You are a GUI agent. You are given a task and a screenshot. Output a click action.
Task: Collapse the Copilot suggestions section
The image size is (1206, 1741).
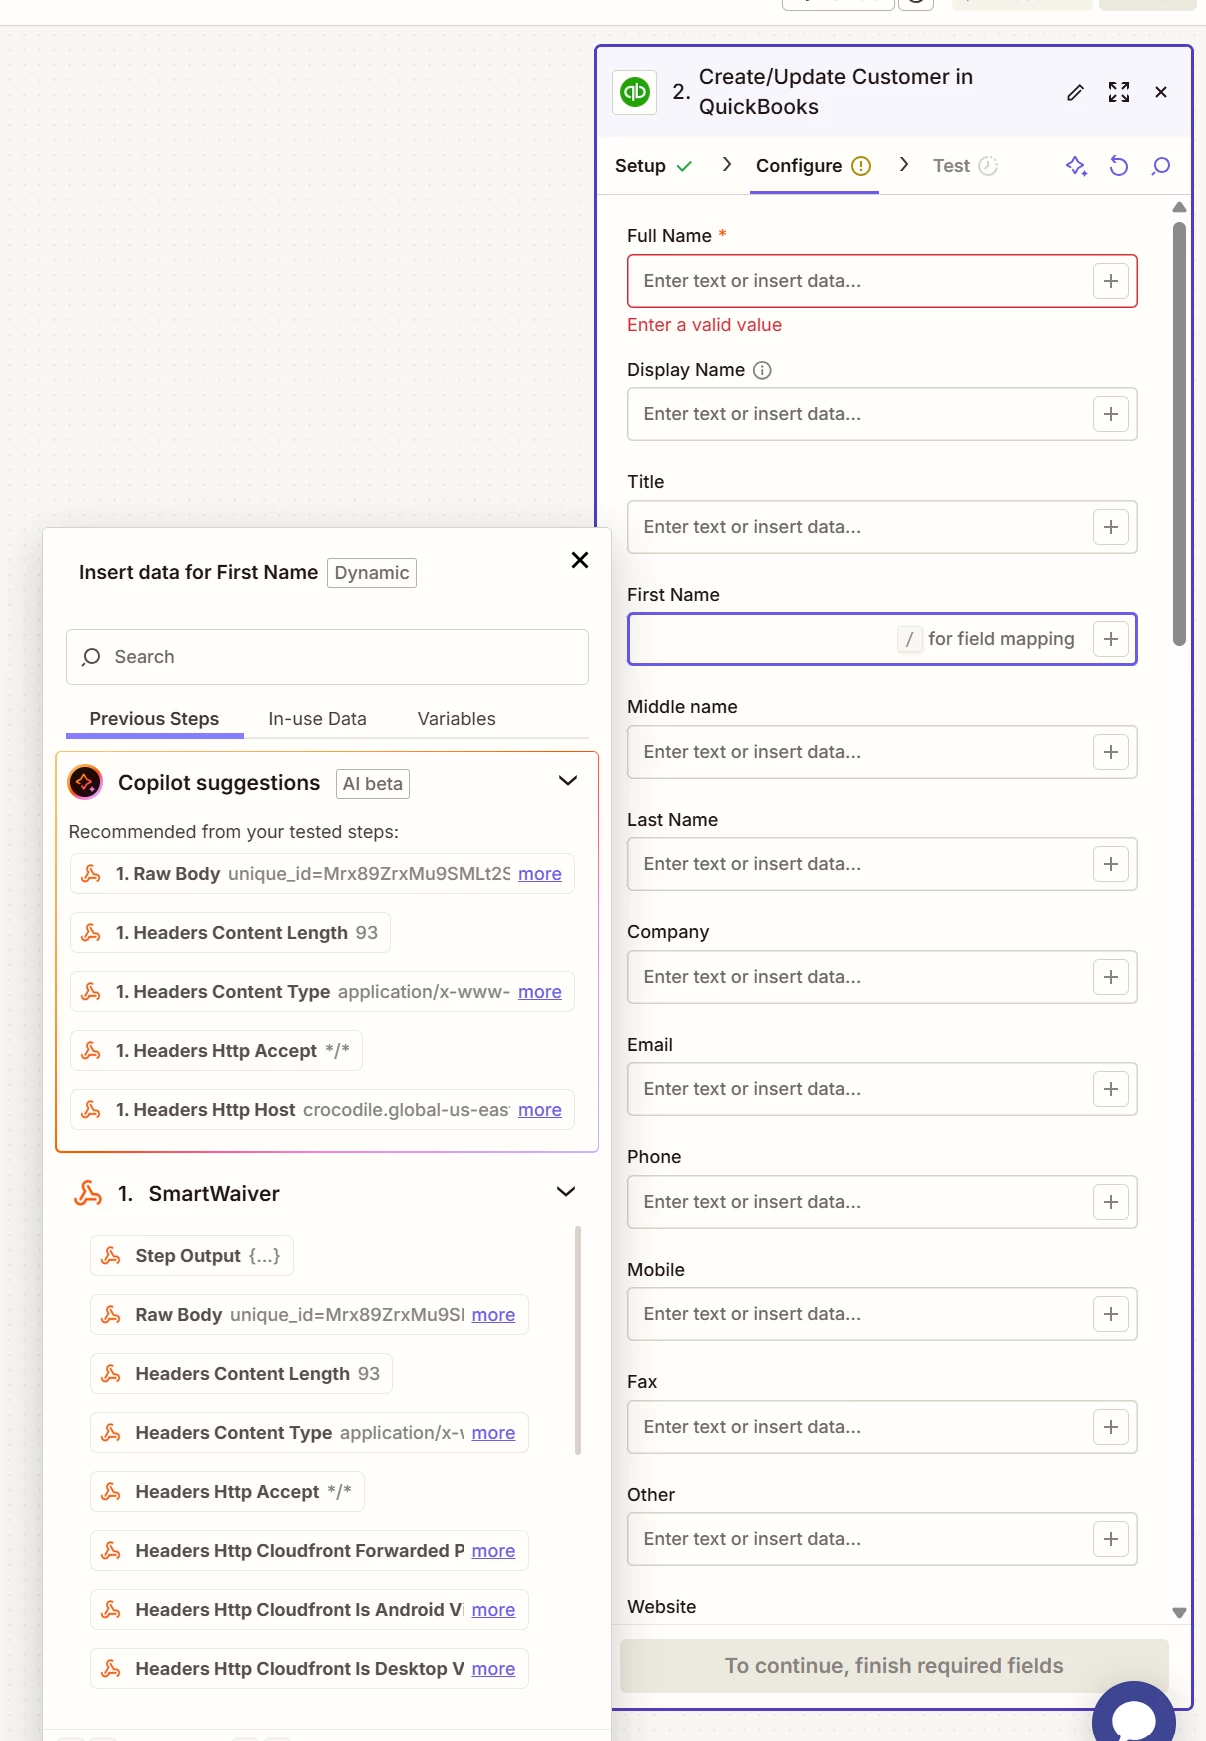coord(567,781)
